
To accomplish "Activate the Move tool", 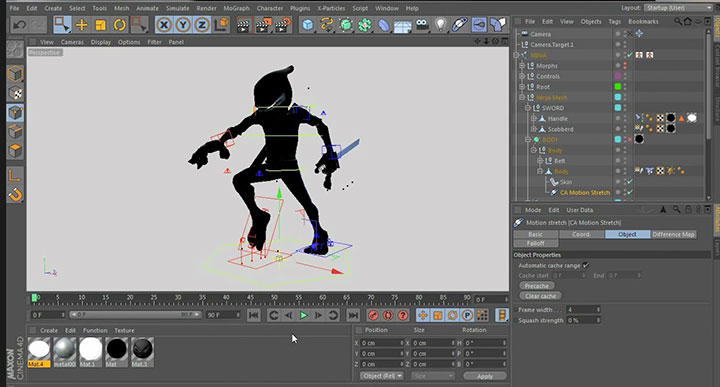I will coord(81,25).
